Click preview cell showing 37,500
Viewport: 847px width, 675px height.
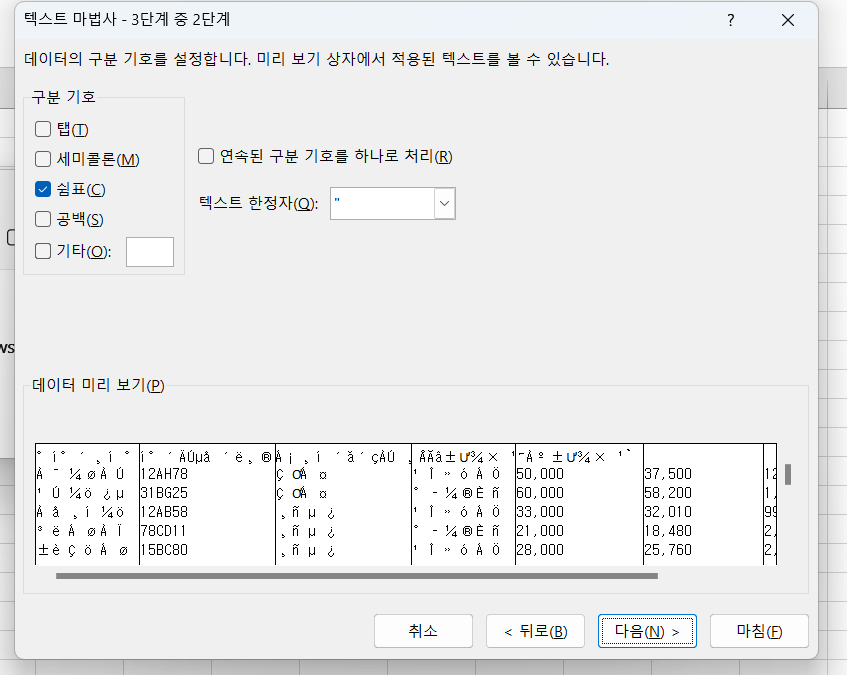[669, 474]
